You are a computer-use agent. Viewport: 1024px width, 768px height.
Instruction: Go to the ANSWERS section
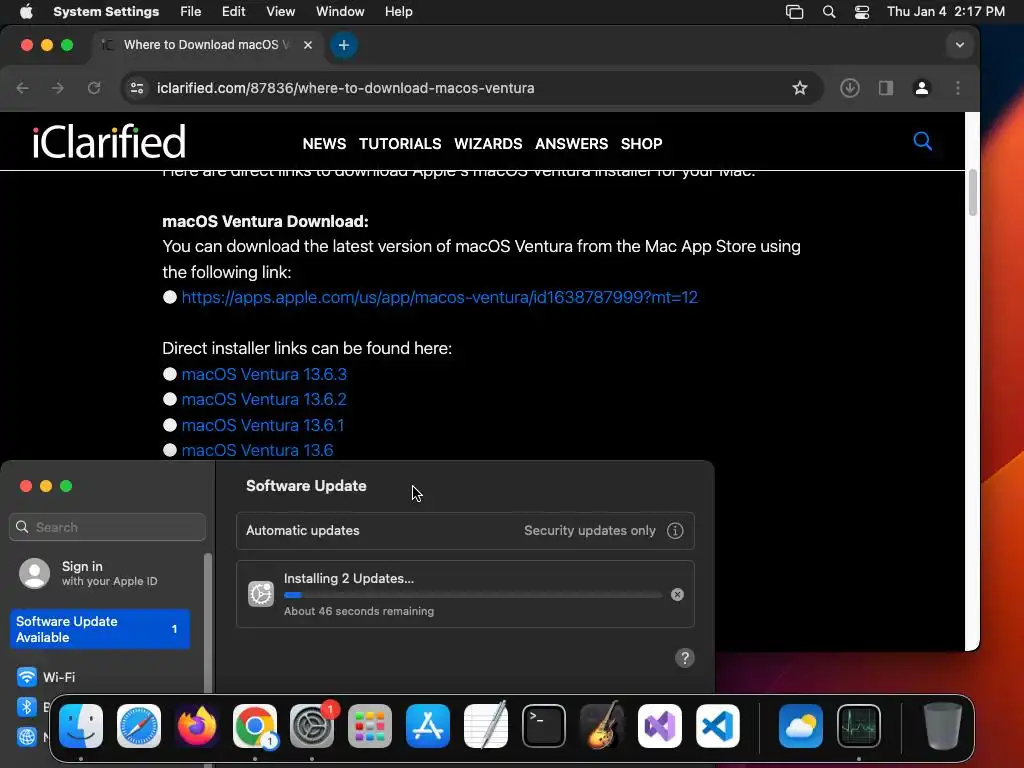point(571,144)
